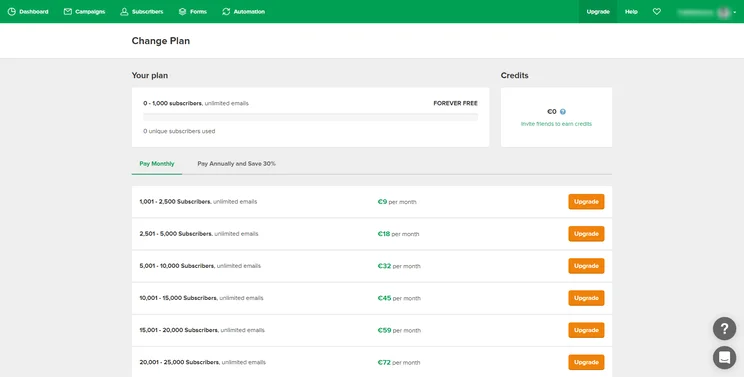Click Upgrade in the top navigation
This screenshot has height=377, width=744.
coord(598,11)
